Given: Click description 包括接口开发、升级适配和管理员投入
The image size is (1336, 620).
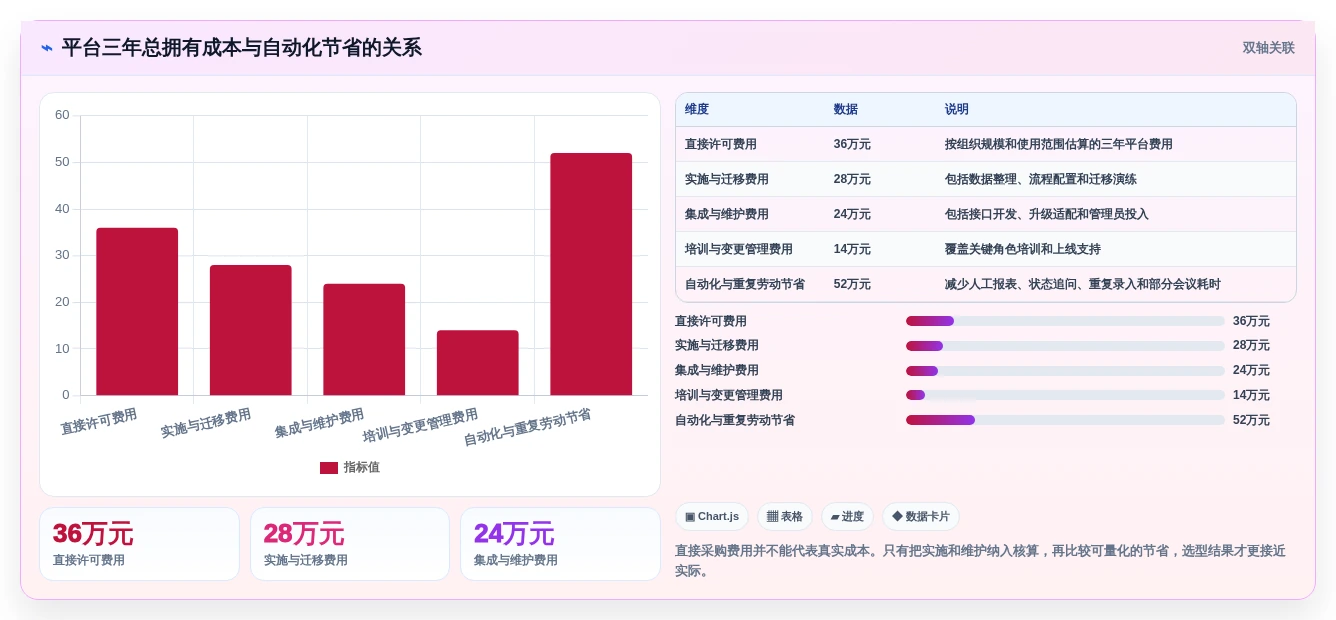Looking at the screenshot, I should tap(1046, 214).
